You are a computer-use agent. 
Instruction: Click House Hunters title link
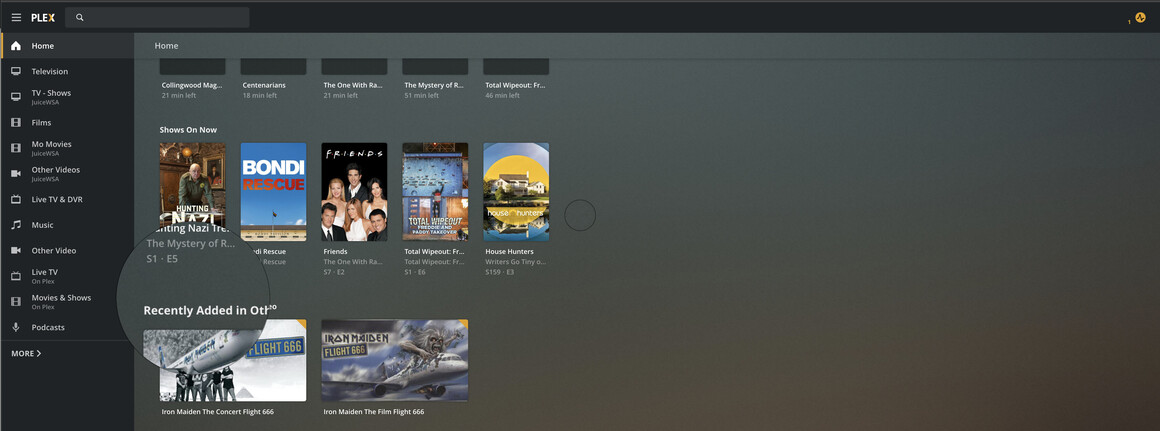pyautogui.click(x=510, y=251)
